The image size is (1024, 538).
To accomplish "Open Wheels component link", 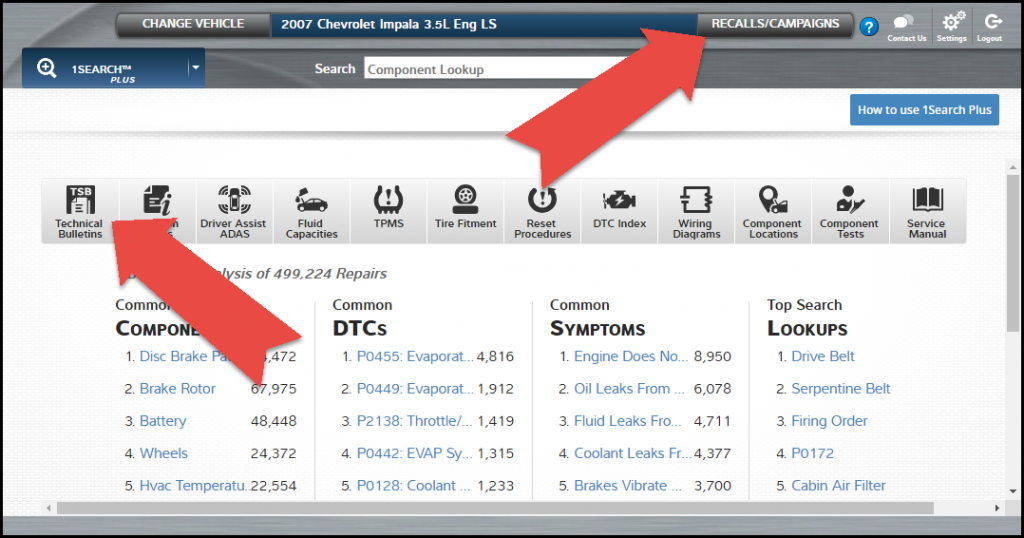I will click(x=164, y=453).
